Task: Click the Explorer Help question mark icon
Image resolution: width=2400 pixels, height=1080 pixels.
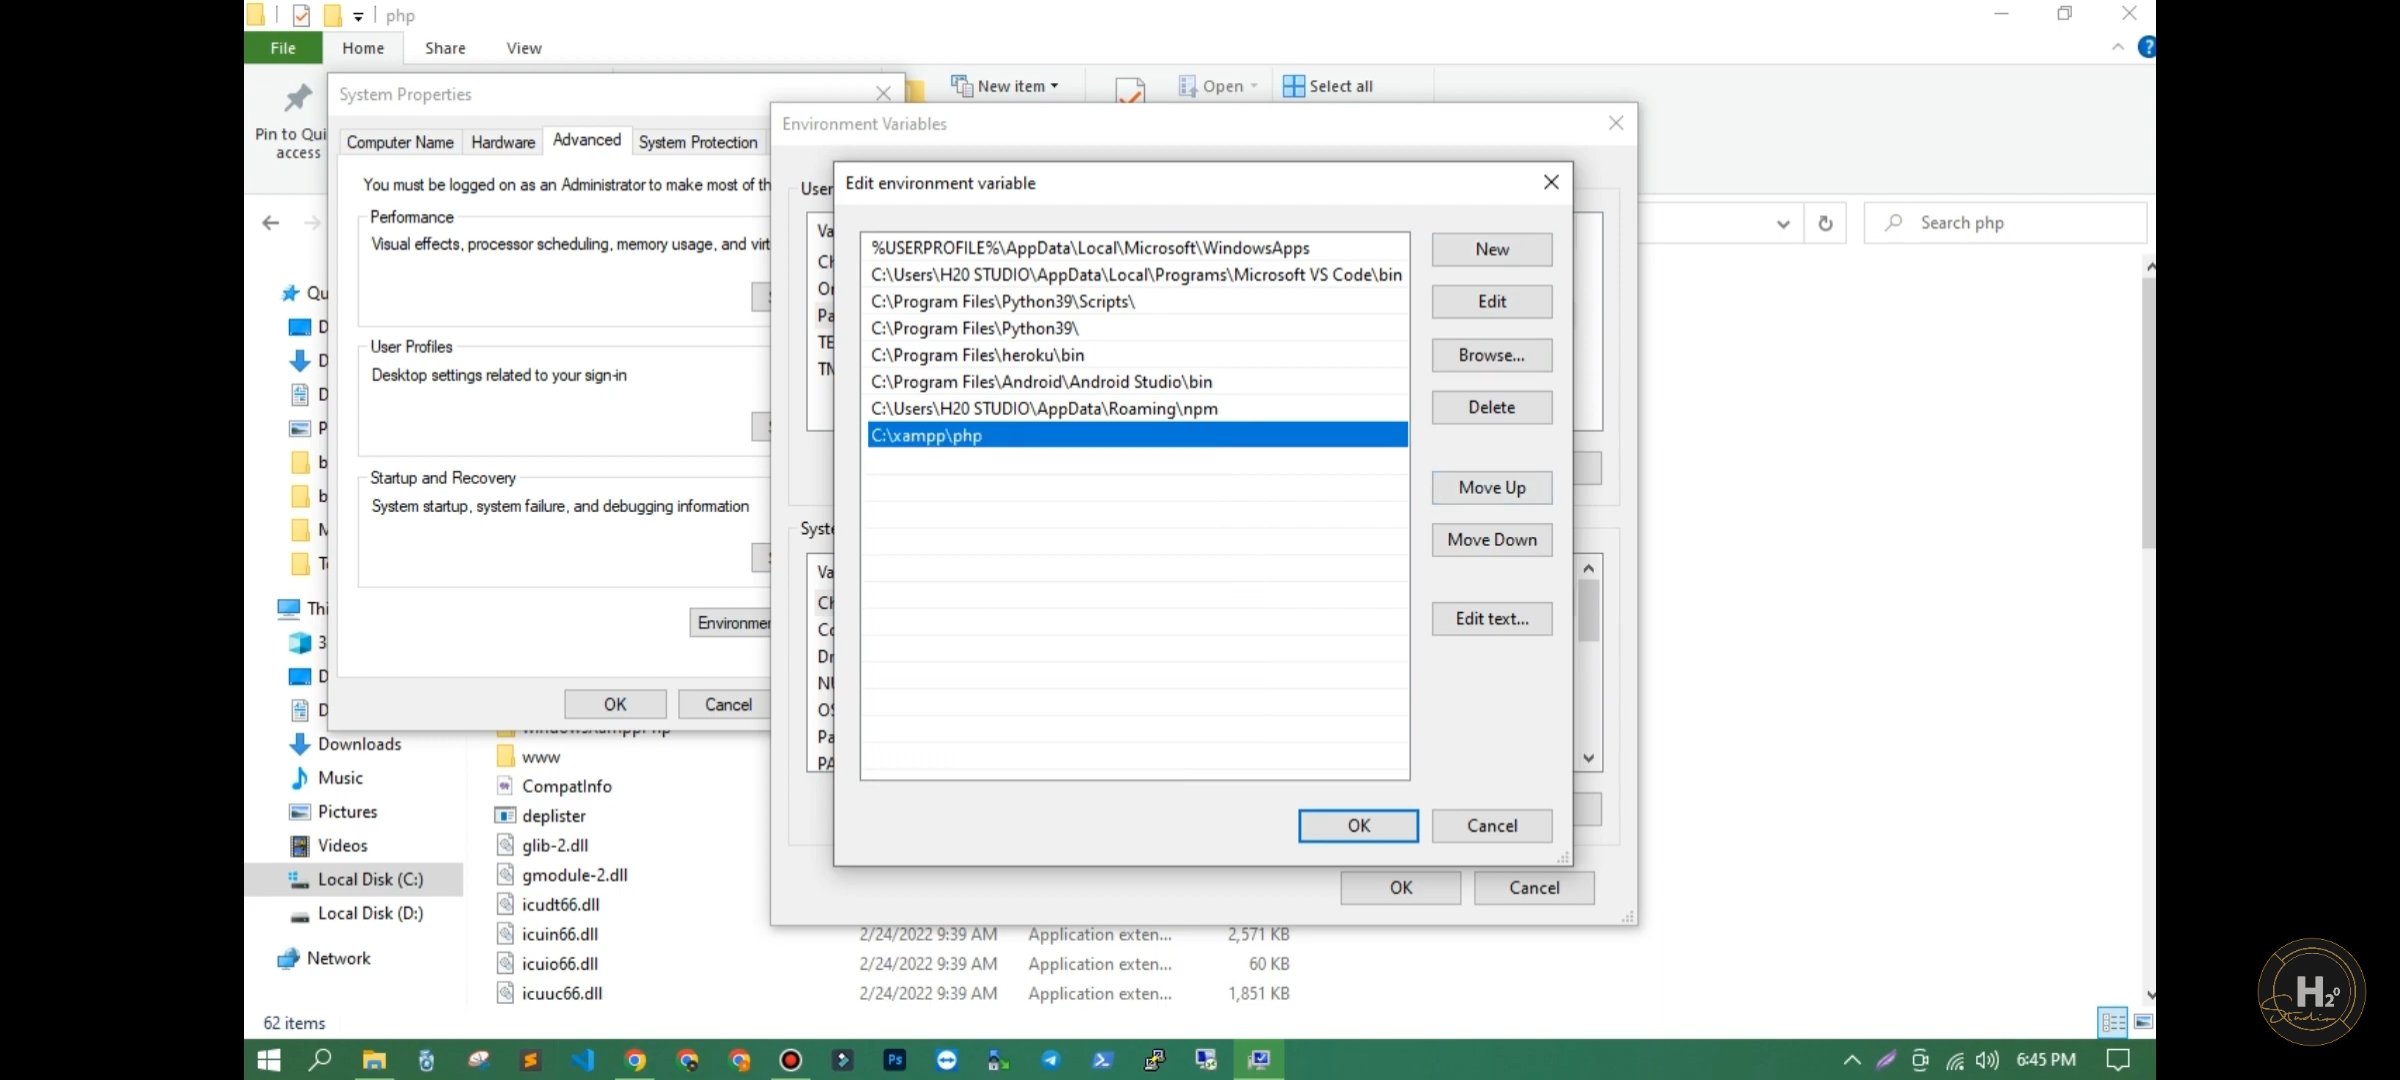Action: click(2146, 47)
